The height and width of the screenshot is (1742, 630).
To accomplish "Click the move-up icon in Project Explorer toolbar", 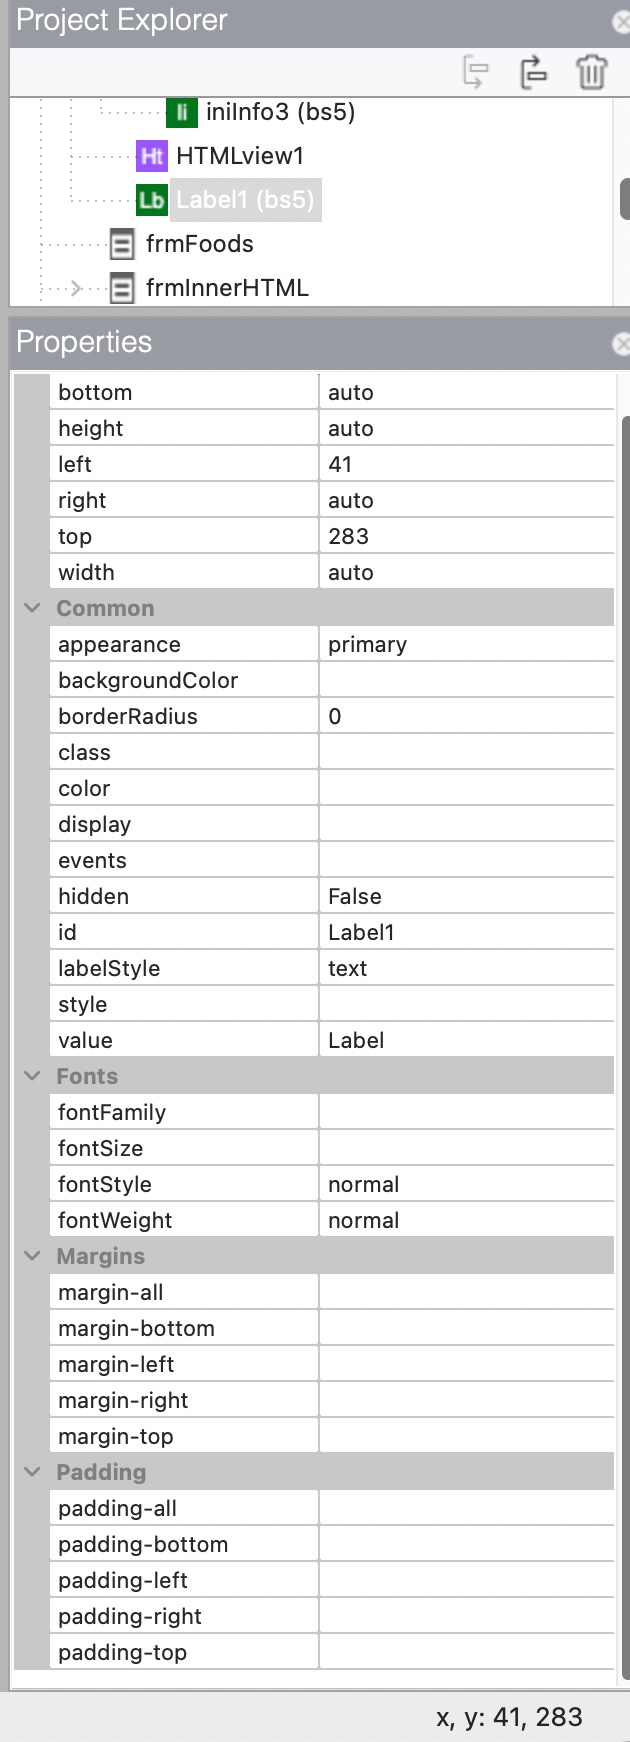I will point(534,72).
